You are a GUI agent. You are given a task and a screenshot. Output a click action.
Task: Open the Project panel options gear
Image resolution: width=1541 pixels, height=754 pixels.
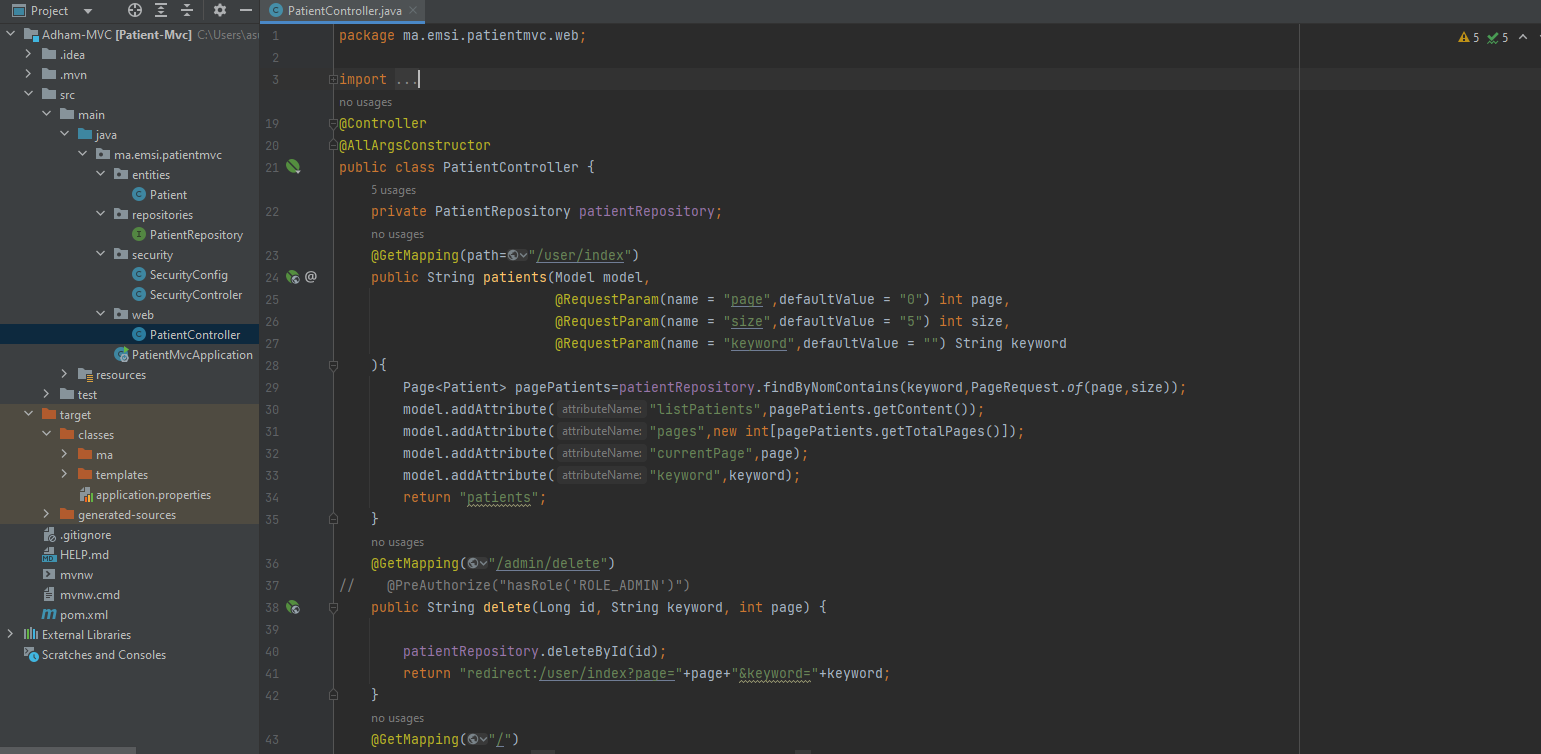[x=220, y=10]
